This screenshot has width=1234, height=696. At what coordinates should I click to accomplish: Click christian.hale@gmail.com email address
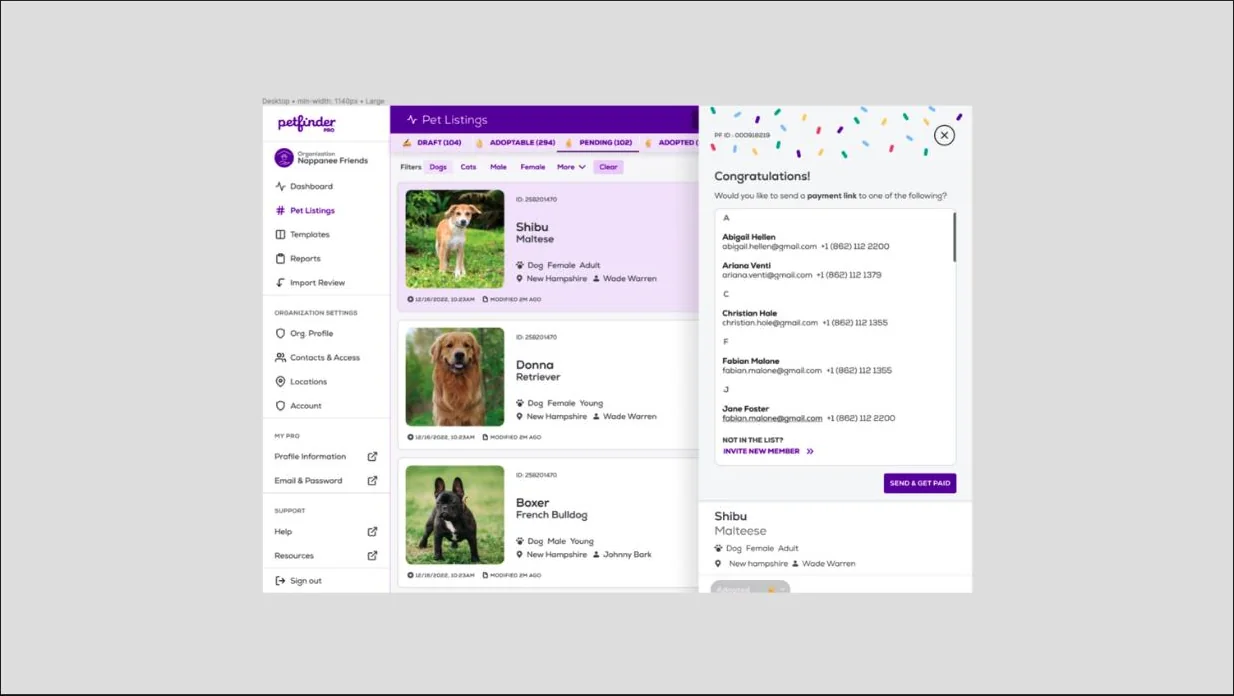pos(770,323)
